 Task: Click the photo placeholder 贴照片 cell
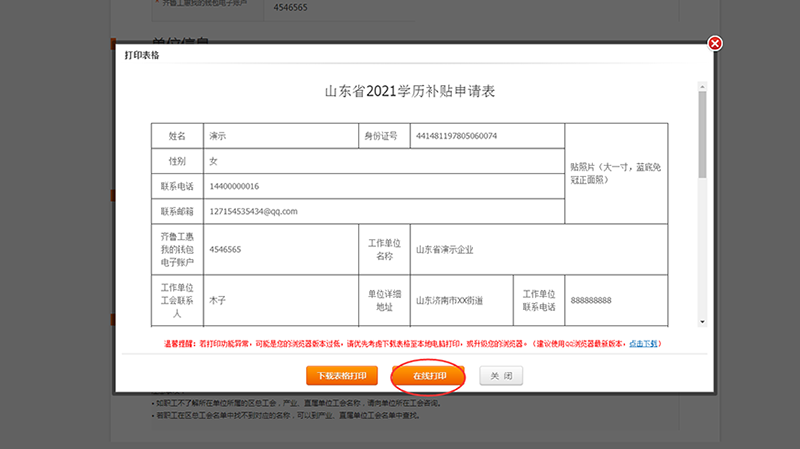[x=616, y=173]
